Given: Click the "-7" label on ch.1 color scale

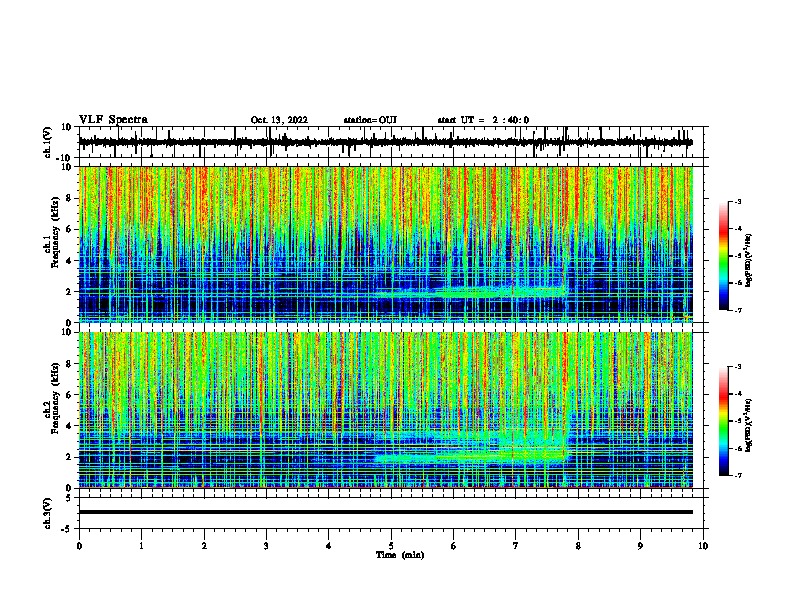Looking at the screenshot, I should tap(738, 310).
